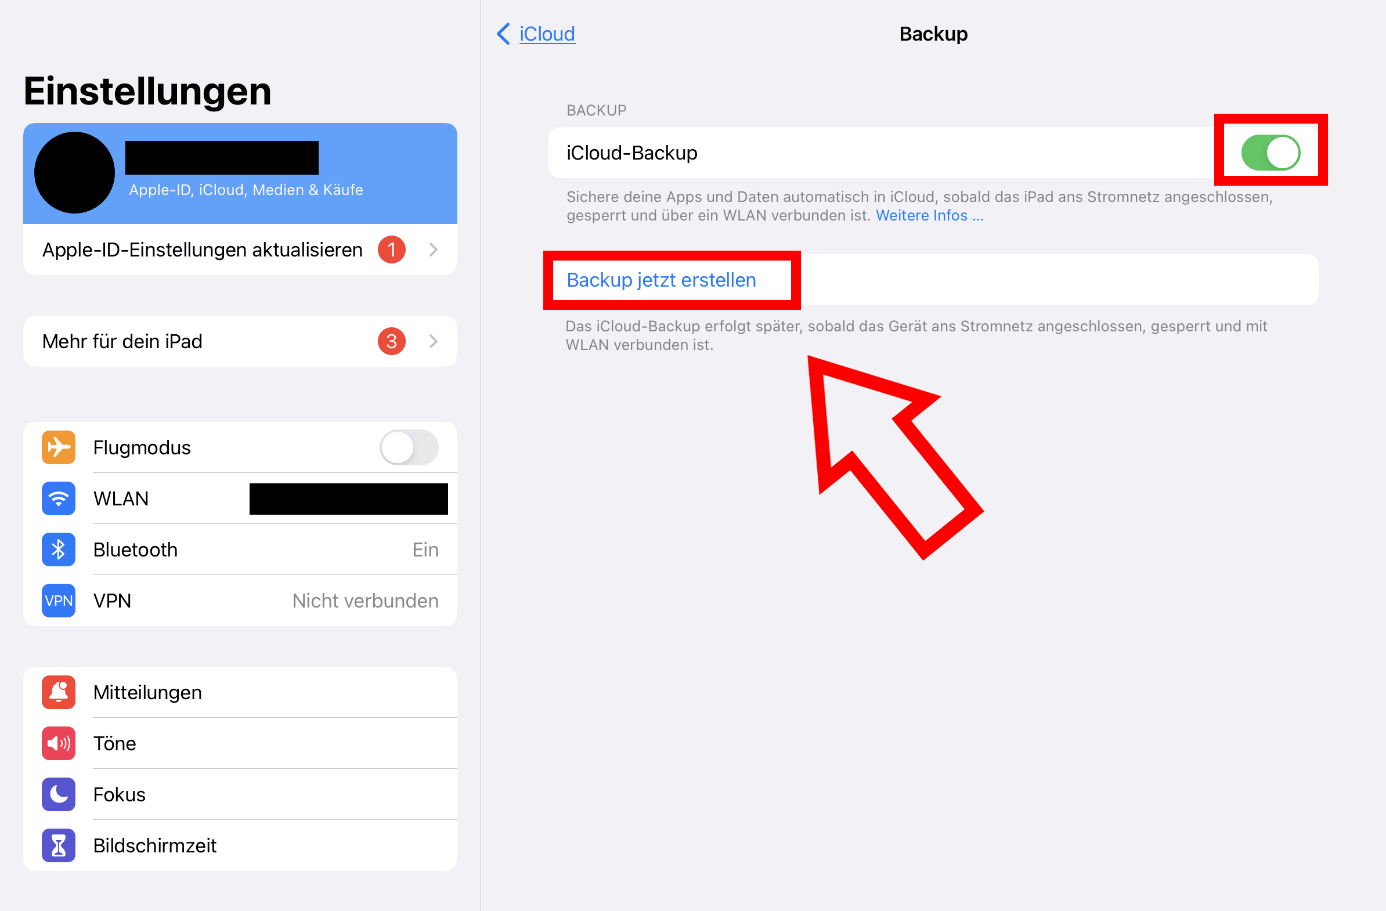Tap the red badge on Mehr für dein iPad
The height and width of the screenshot is (911, 1386).
391,341
